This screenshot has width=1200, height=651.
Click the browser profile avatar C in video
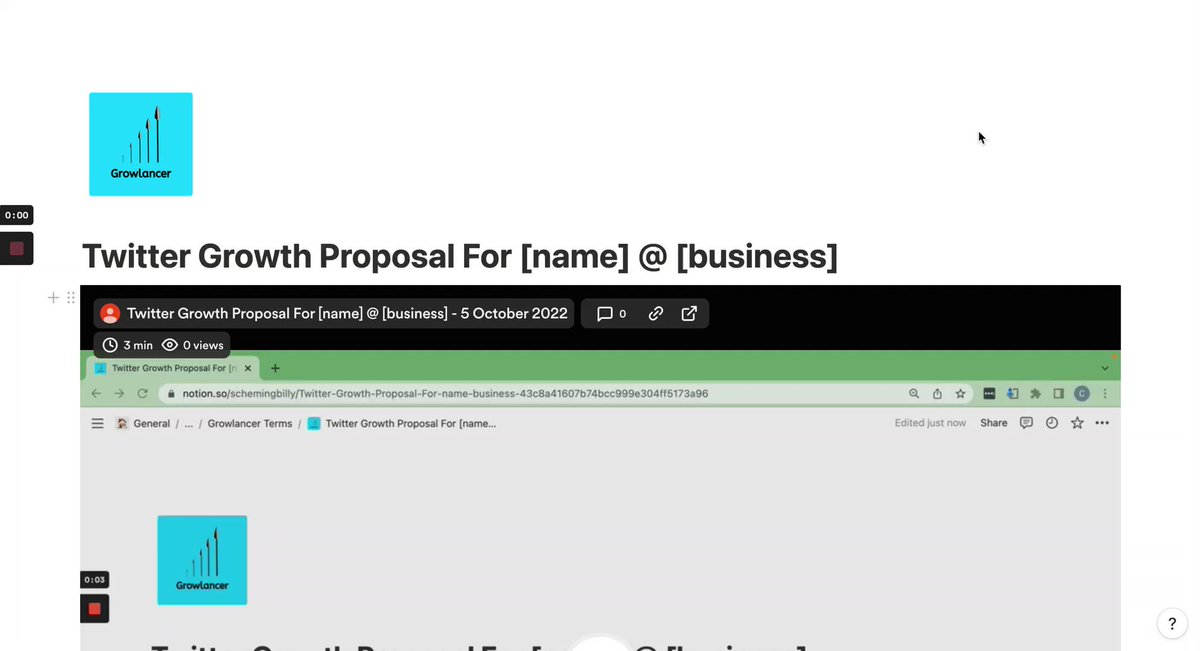[1081, 394]
